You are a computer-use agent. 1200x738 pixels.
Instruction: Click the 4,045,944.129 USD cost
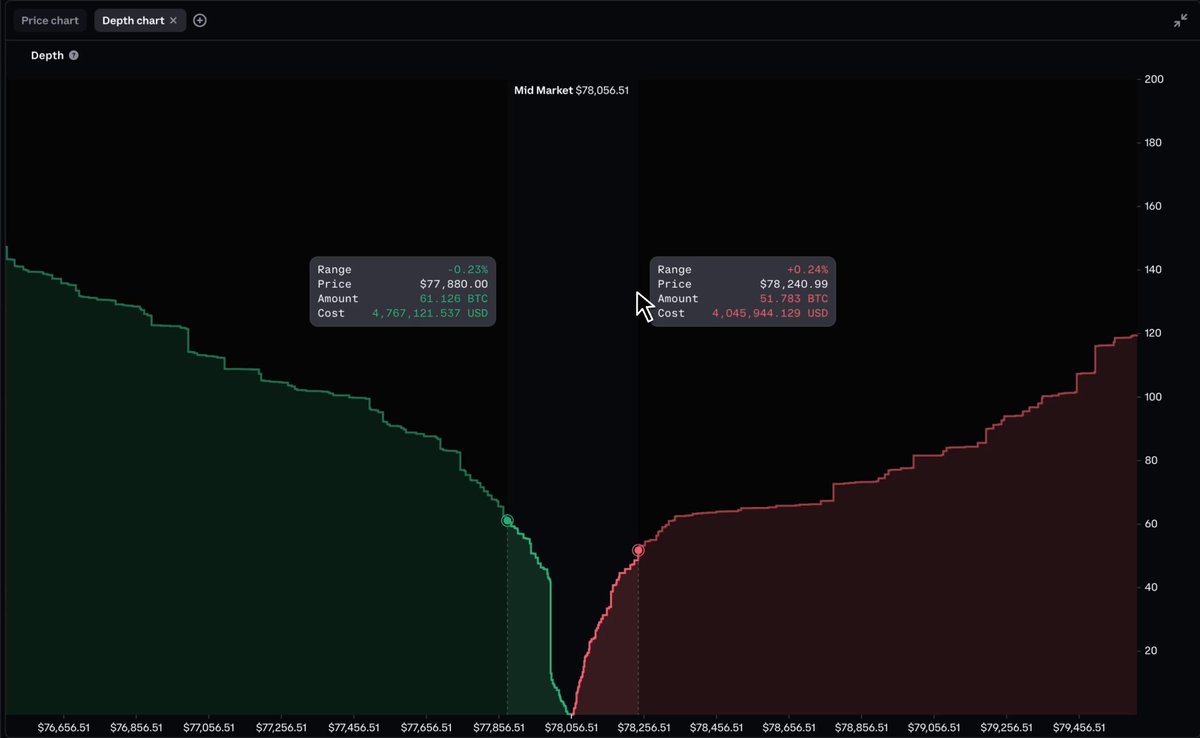coord(770,313)
